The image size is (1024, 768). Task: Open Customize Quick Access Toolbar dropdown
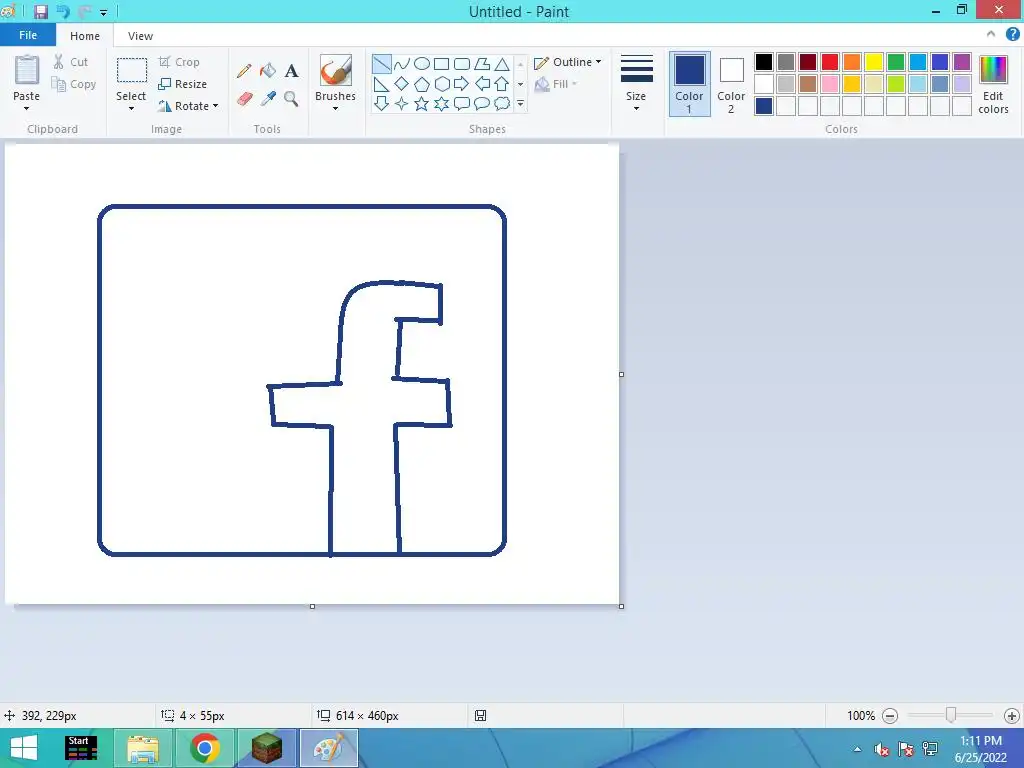pos(103,12)
